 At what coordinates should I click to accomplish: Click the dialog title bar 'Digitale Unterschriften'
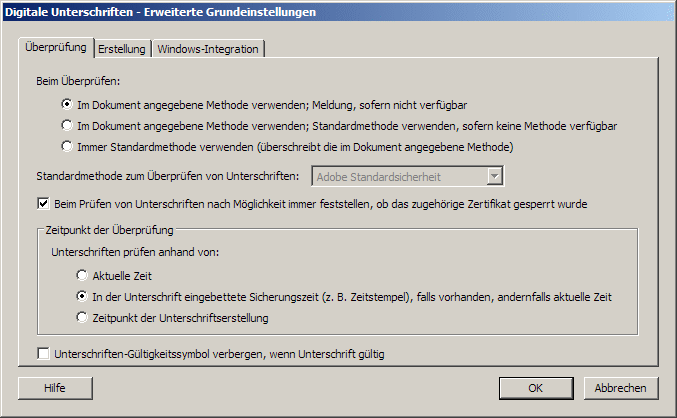click(x=161, y=12)
